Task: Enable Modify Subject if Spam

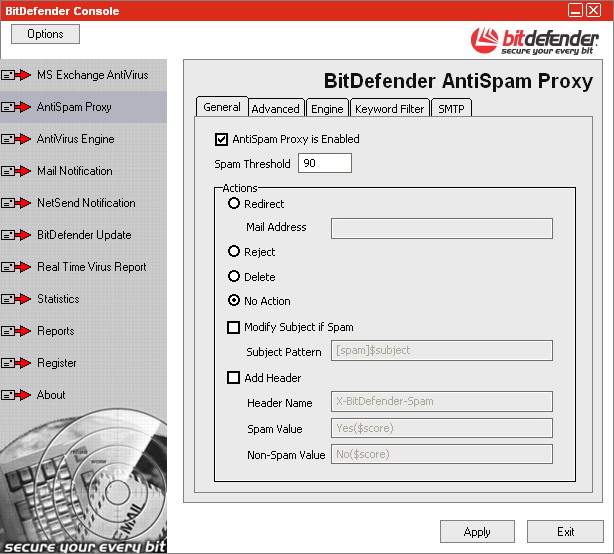Action: 233,327
